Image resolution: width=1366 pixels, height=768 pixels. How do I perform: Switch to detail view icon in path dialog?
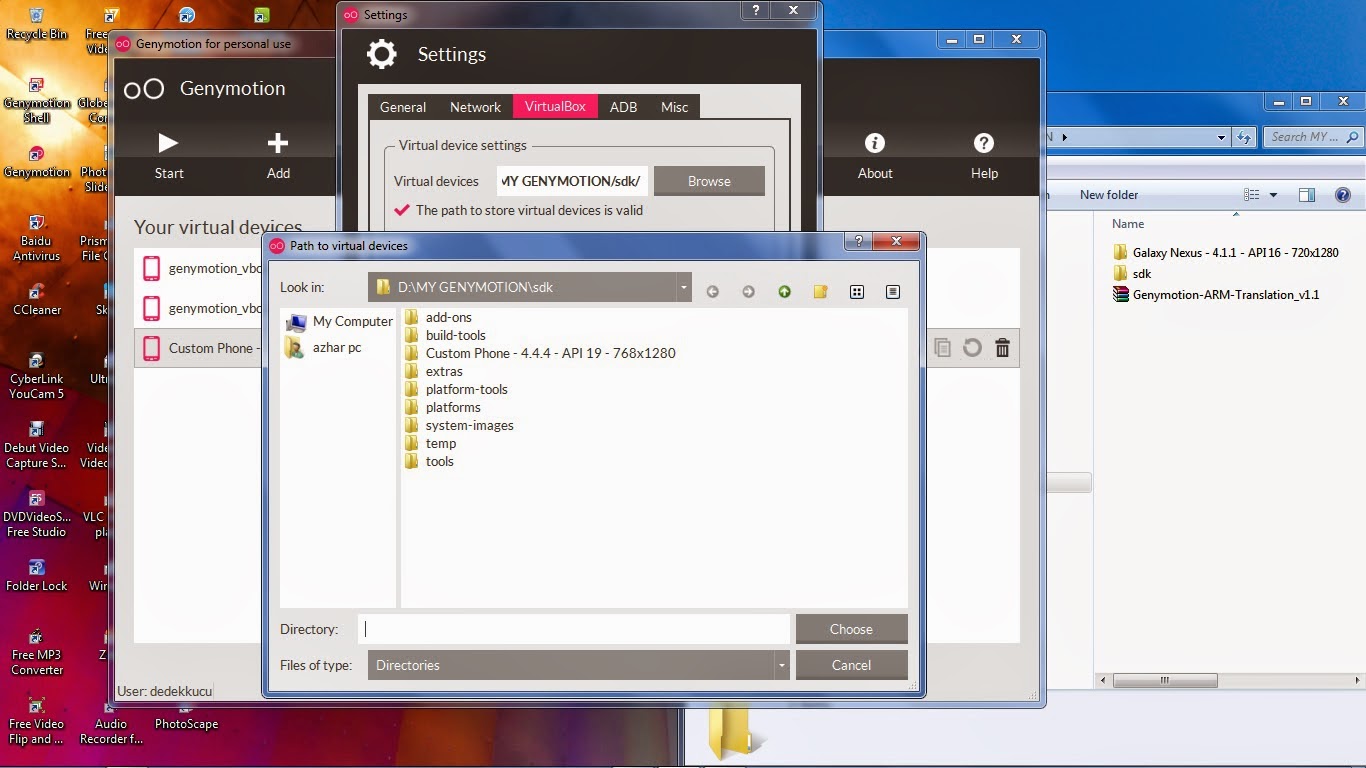893,292
